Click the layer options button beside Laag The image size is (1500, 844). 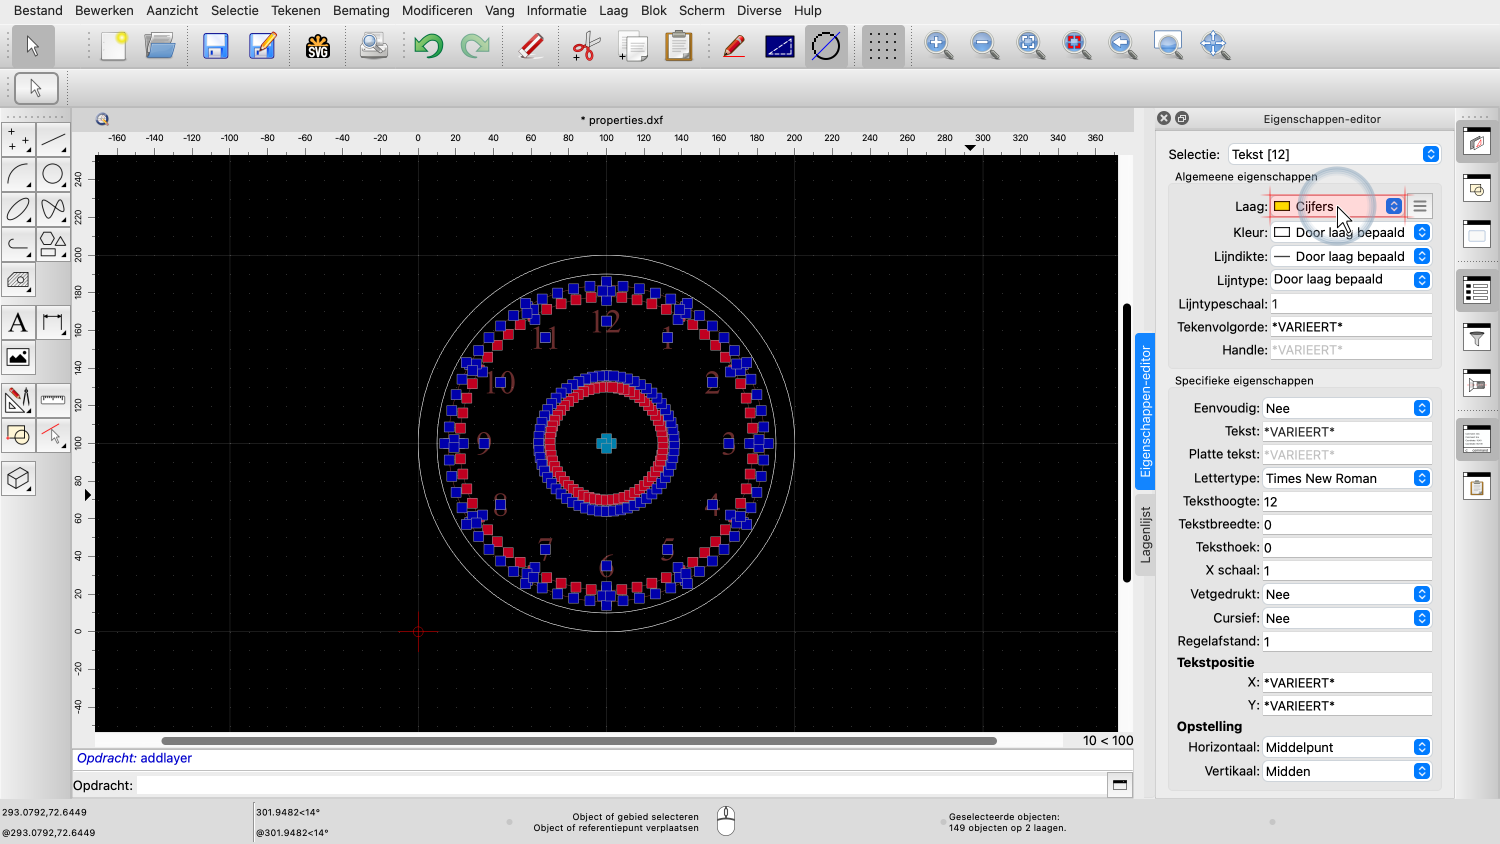pyautogui.click(x=1420, y=207)
